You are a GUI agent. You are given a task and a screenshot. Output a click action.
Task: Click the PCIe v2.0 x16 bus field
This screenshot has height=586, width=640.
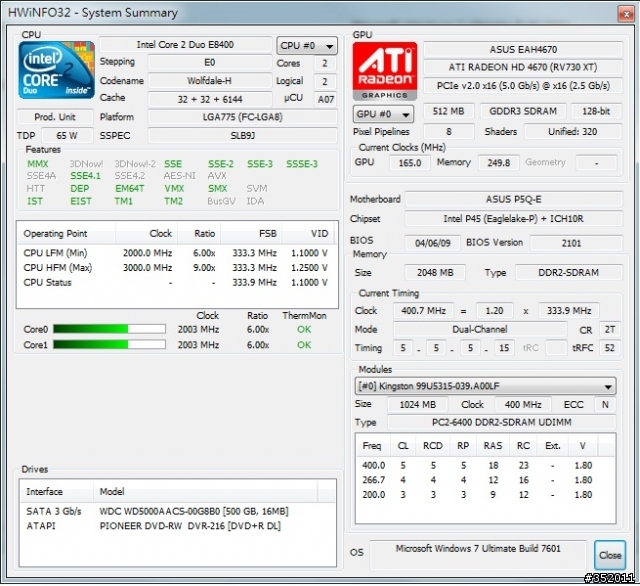pyautogui.click(x=523, y=85)
